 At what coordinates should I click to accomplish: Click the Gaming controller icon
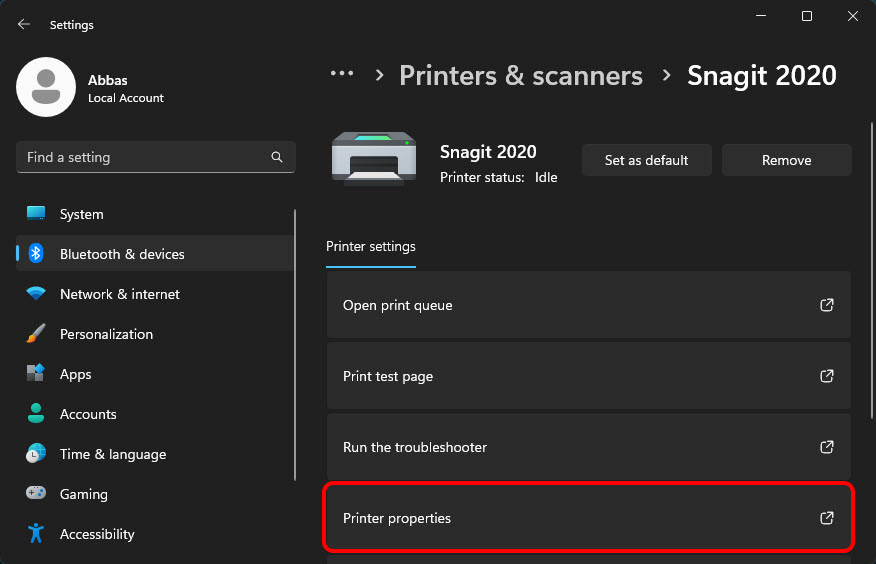pyautogui.click(x=36, y=493)
